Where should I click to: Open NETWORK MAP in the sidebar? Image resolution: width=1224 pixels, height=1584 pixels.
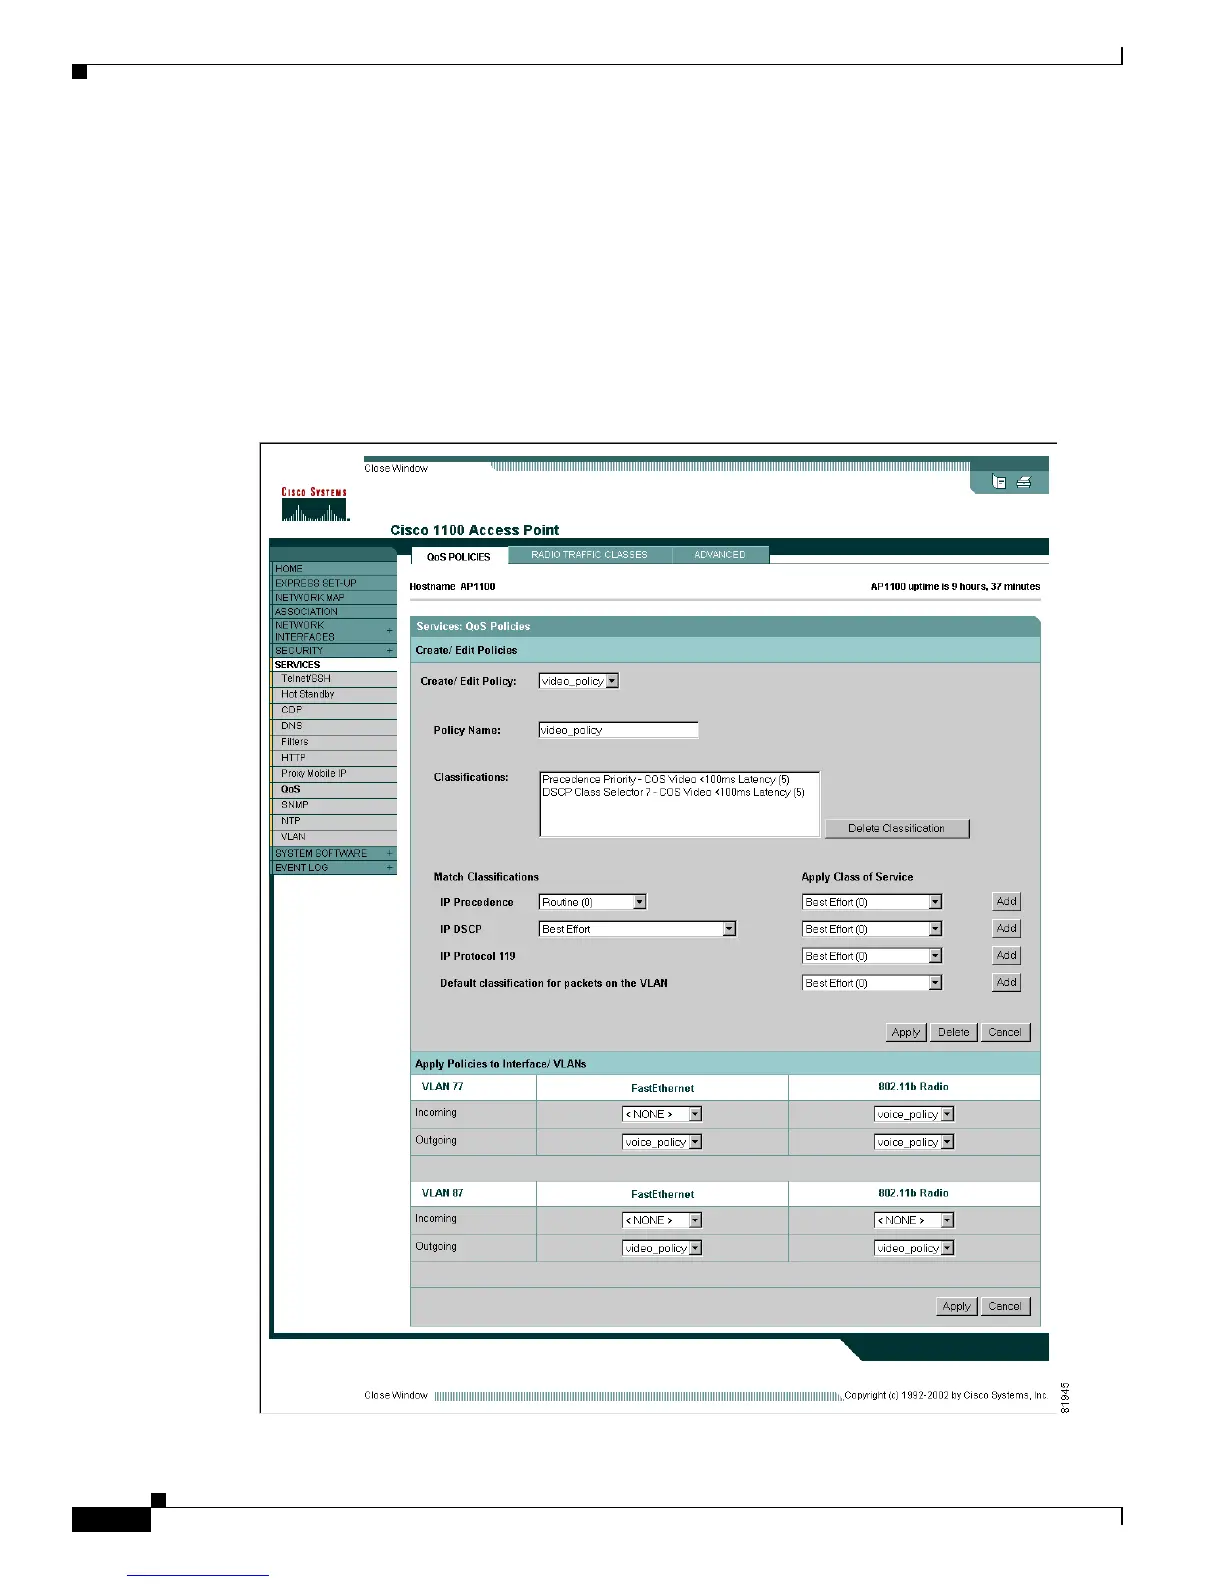334,597
